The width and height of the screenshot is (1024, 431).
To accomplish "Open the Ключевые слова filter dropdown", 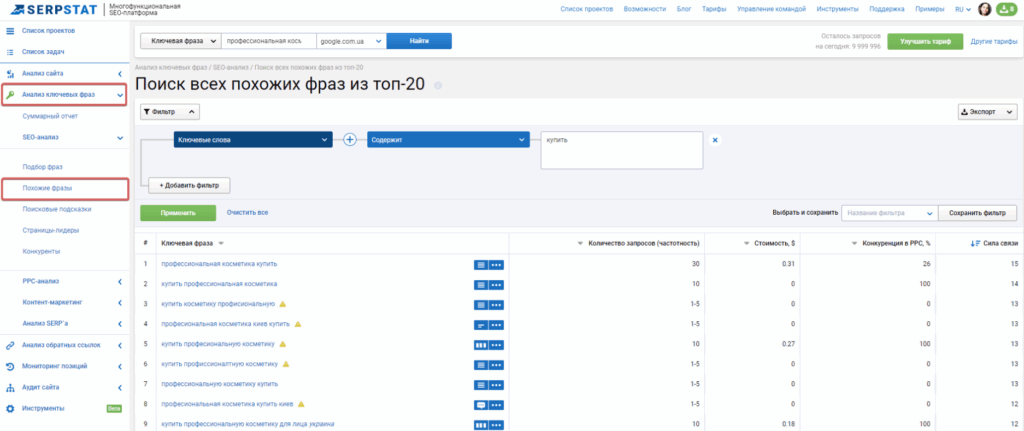I will 253,140.
